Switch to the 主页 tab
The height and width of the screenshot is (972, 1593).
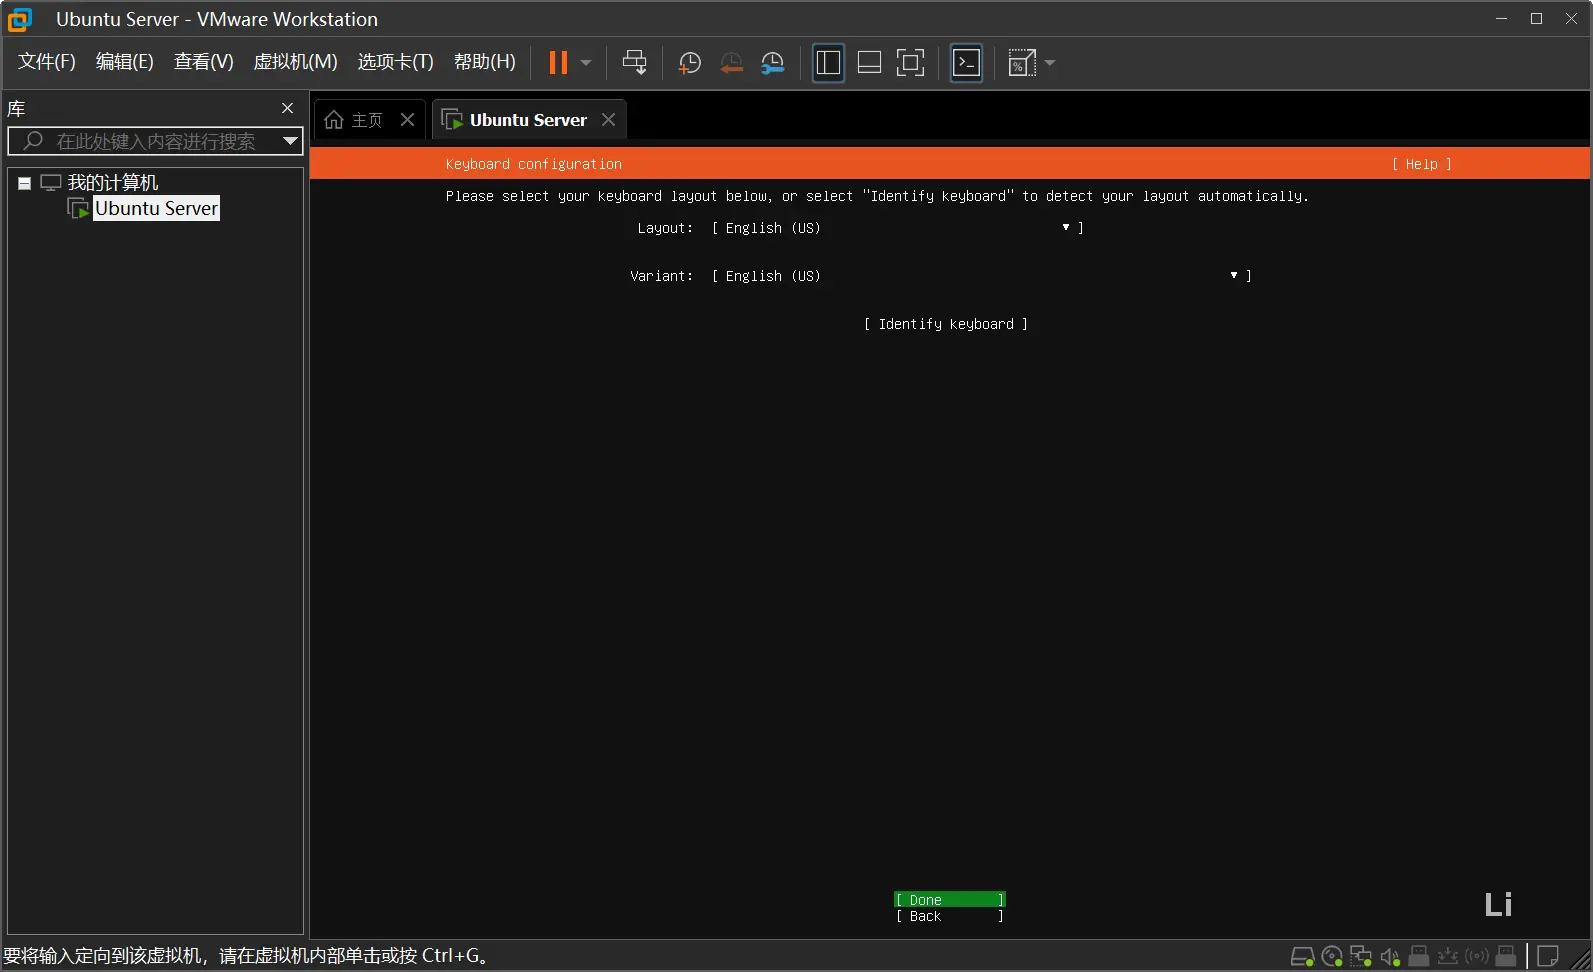[356, 120]
